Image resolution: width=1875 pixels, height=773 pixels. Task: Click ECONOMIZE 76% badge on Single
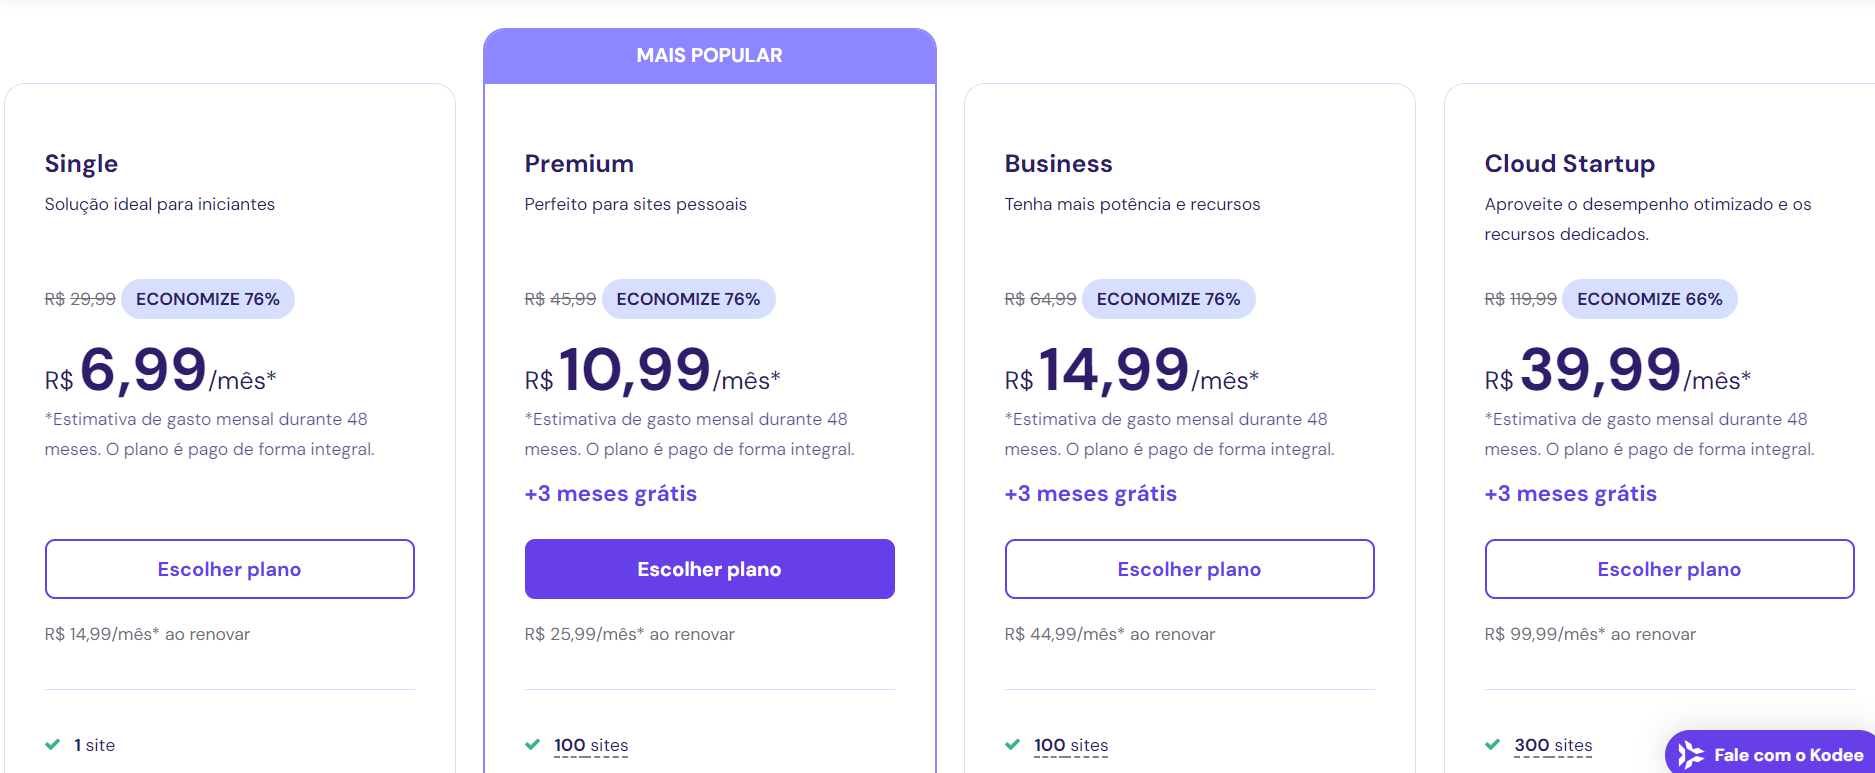[x=208, y=299]
